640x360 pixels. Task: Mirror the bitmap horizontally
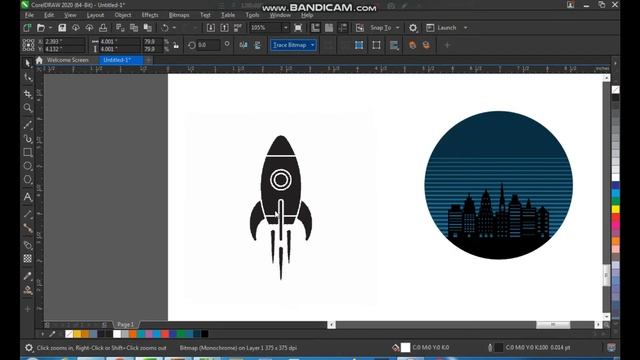(243, 45)
